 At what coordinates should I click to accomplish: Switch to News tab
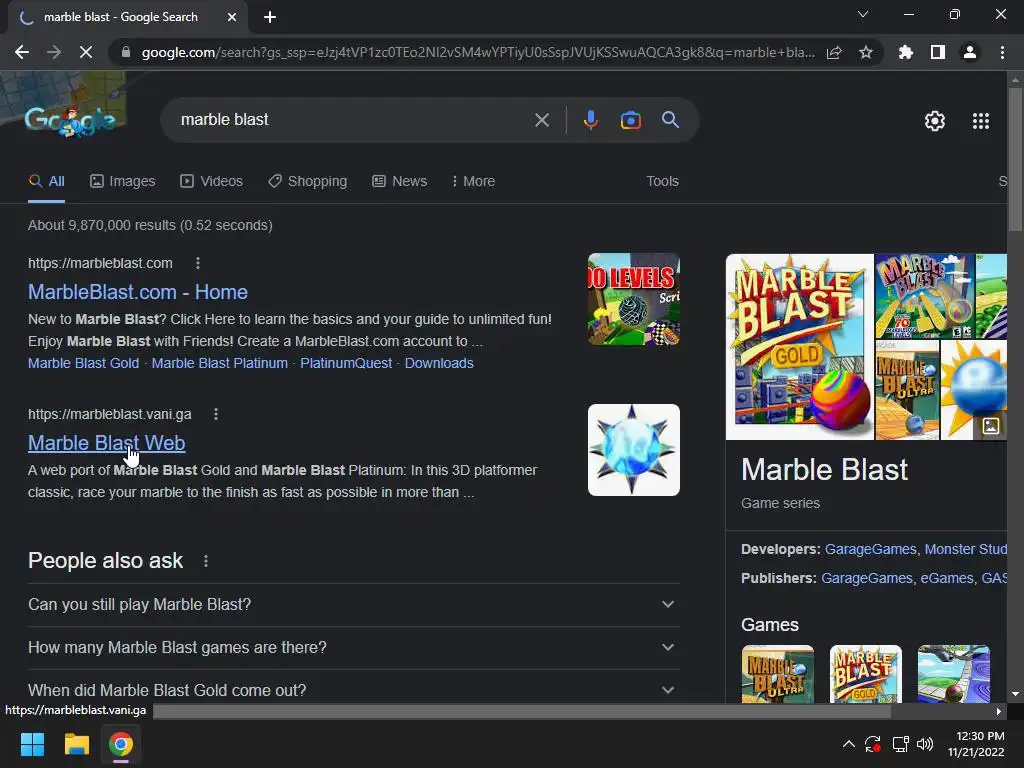pyautogui.click(x=400, y=182)
